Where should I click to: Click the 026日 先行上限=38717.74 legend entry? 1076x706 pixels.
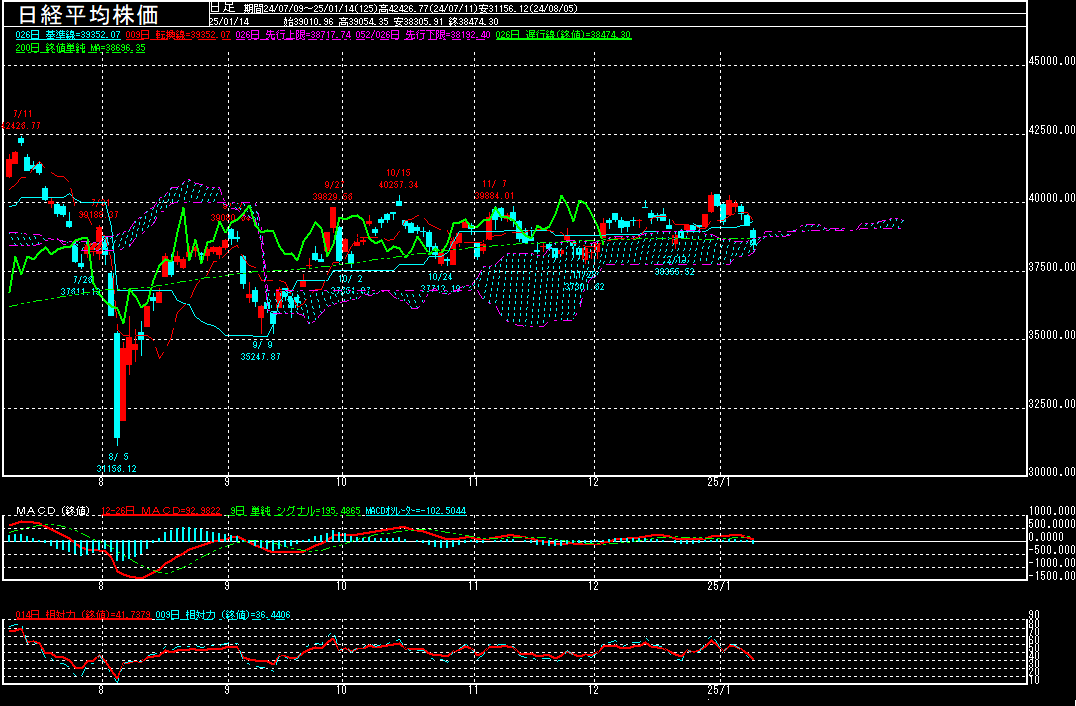click(293, 35)
